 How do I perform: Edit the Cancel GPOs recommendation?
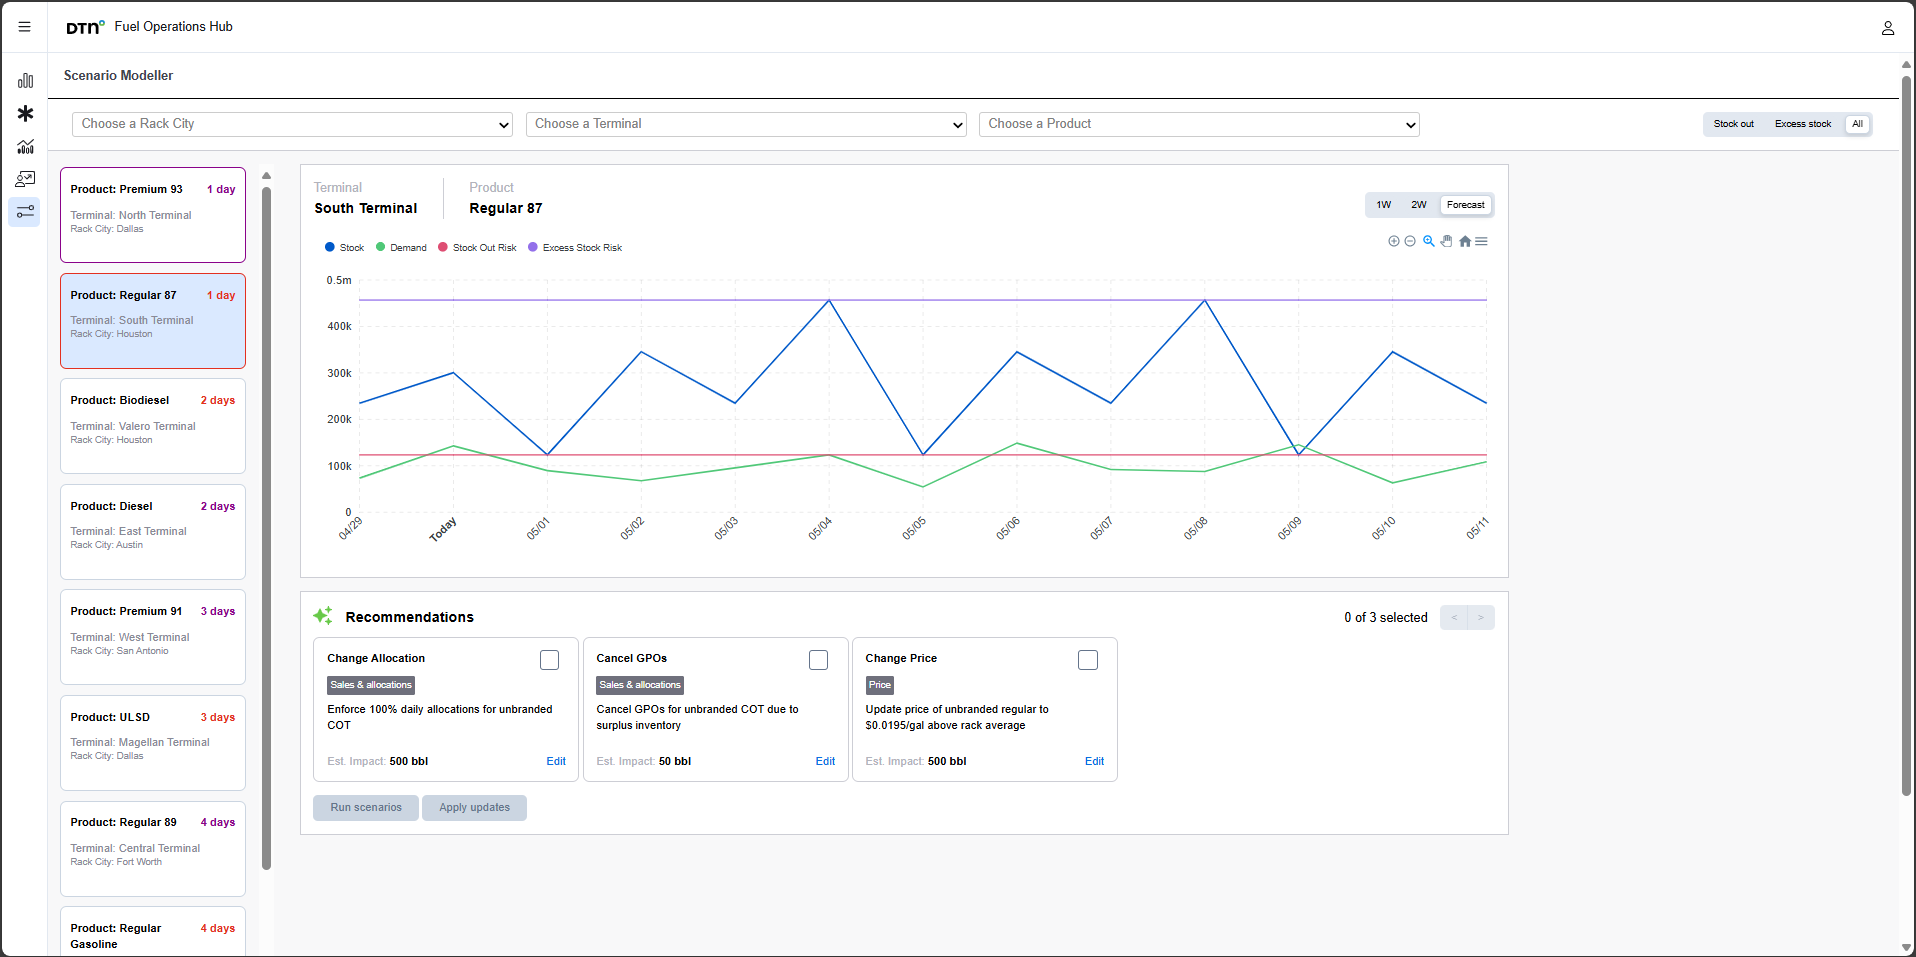(825, 761)
